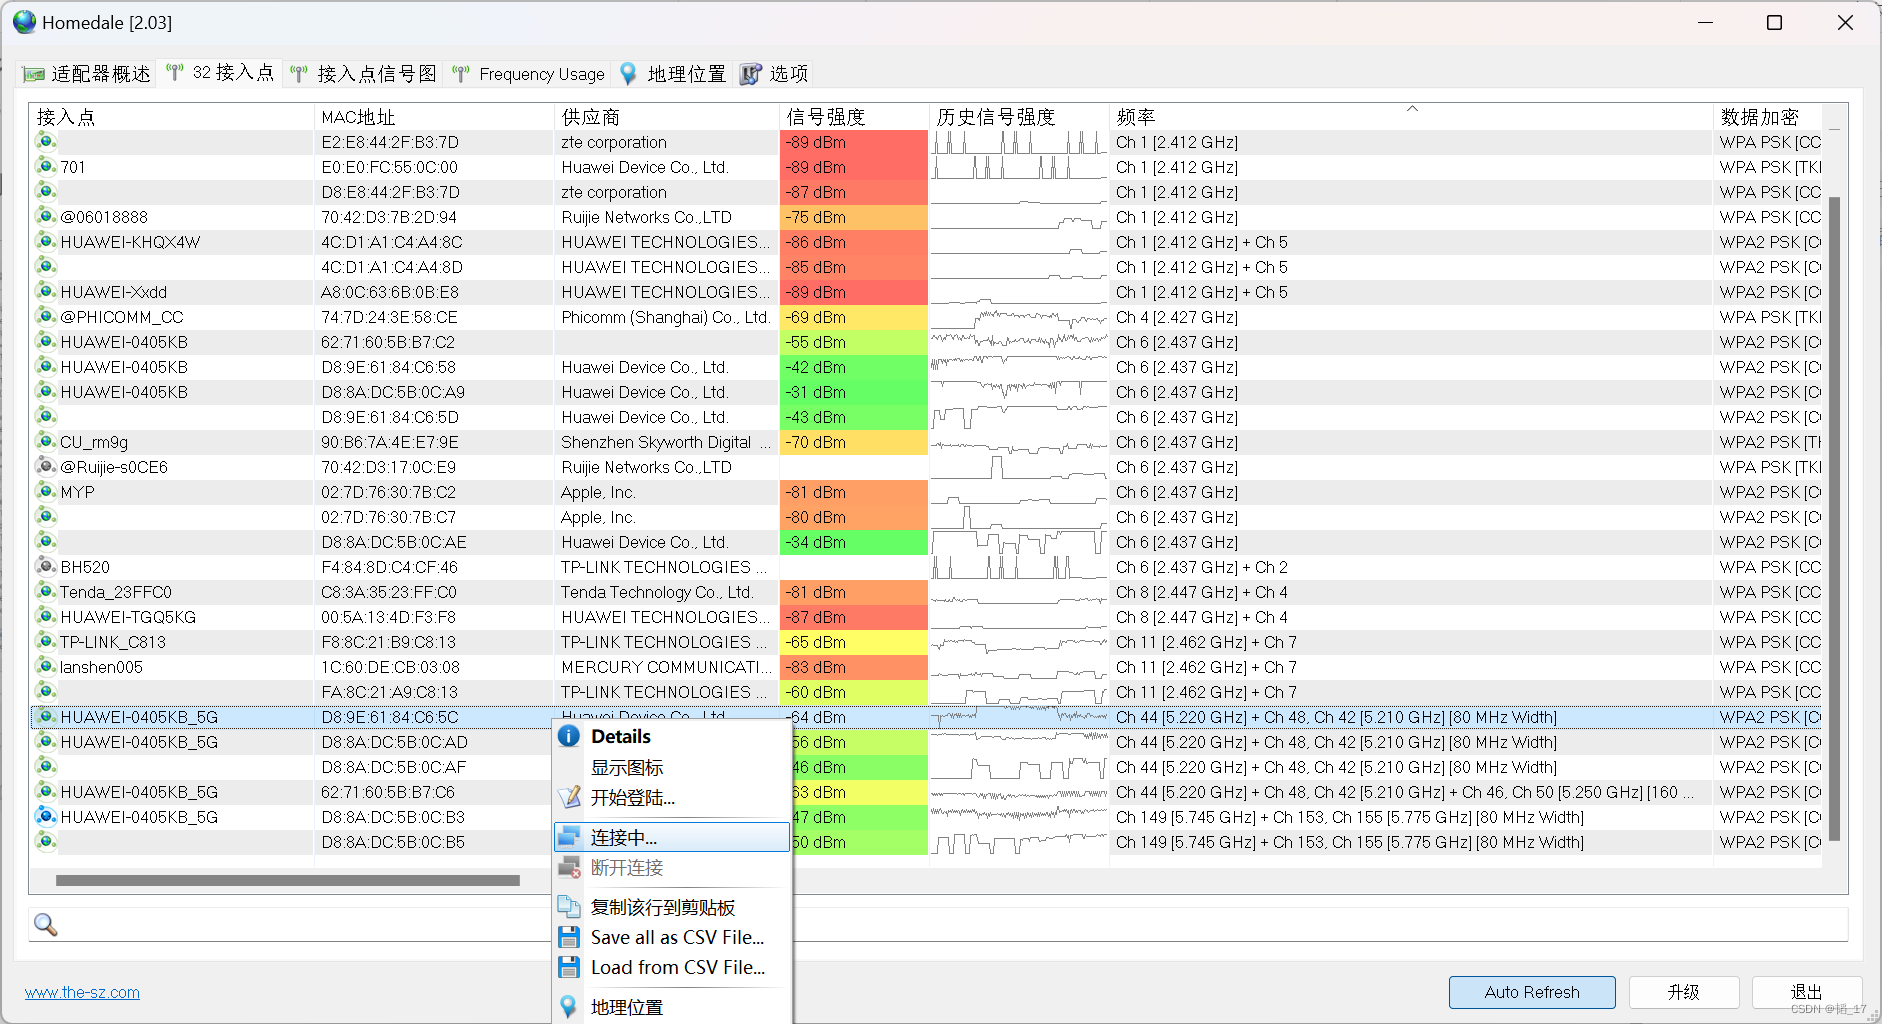The height and width of the screenshot is (1024, 1882).
Task: Click the access point icon of @06018888
Action: tap(46, 216)
